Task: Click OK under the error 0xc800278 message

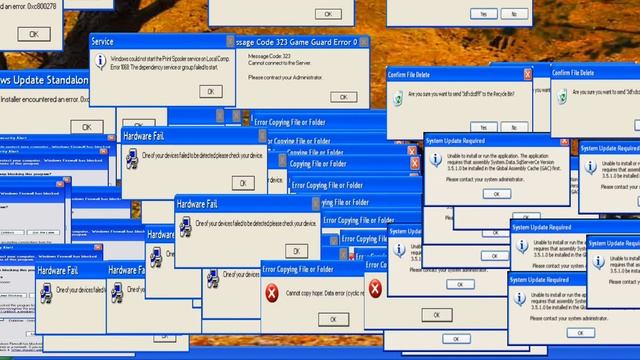Action: [x=34, y=34]
